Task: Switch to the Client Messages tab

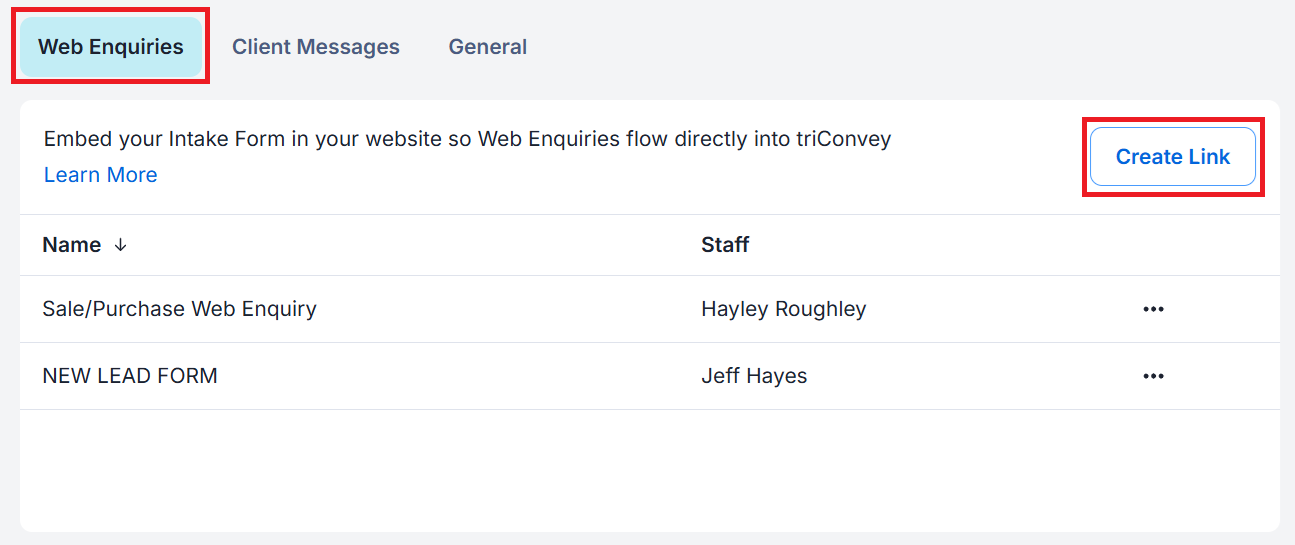Action: point(316,47)
